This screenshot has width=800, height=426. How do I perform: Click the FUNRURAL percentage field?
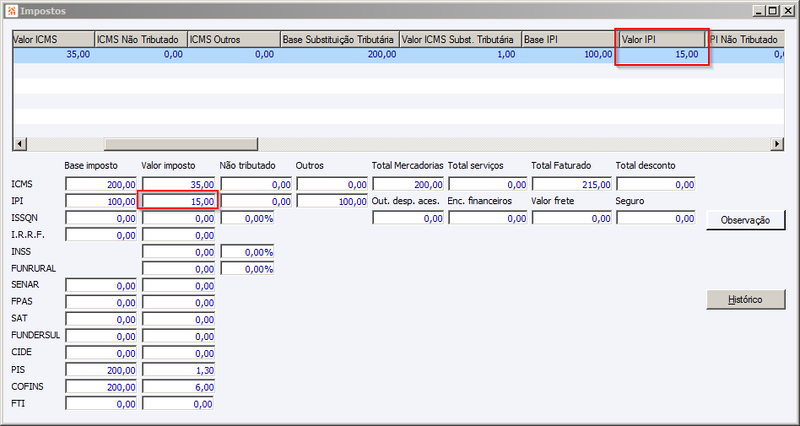point(247,269)
